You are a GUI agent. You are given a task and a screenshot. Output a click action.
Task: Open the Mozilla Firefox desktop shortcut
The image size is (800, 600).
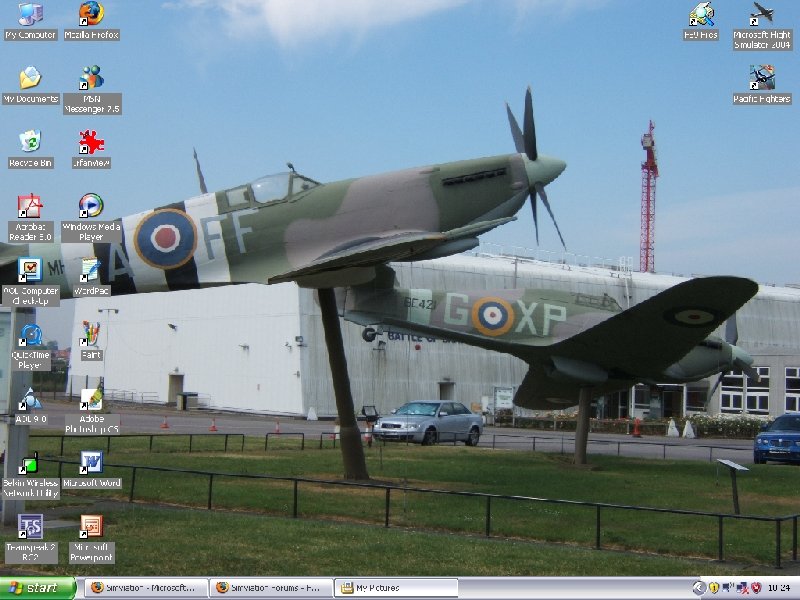pyautogui.click(x=91, y=14)
